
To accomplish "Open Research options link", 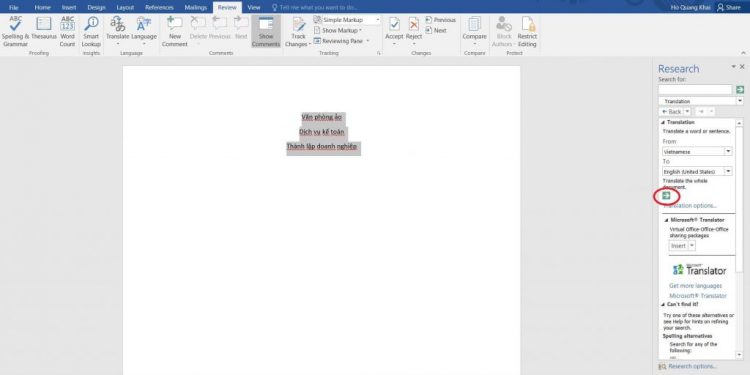I will [x=692, y=366].
